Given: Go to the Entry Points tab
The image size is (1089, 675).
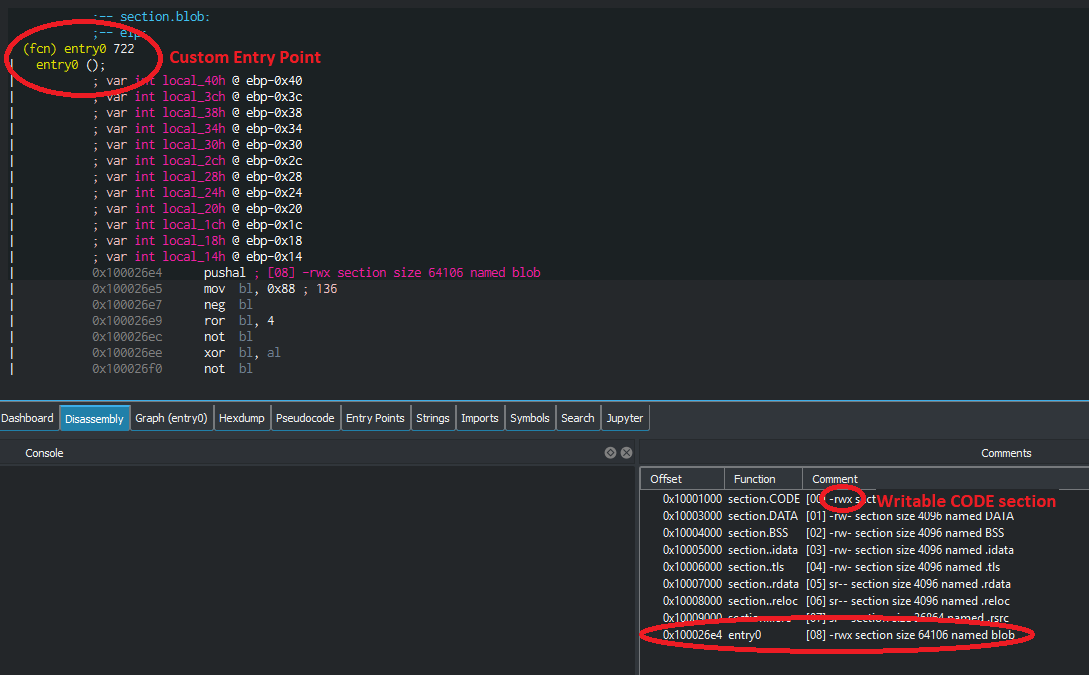Looking at the screenshot, I should pyautogui.click(x=375, y=418).
